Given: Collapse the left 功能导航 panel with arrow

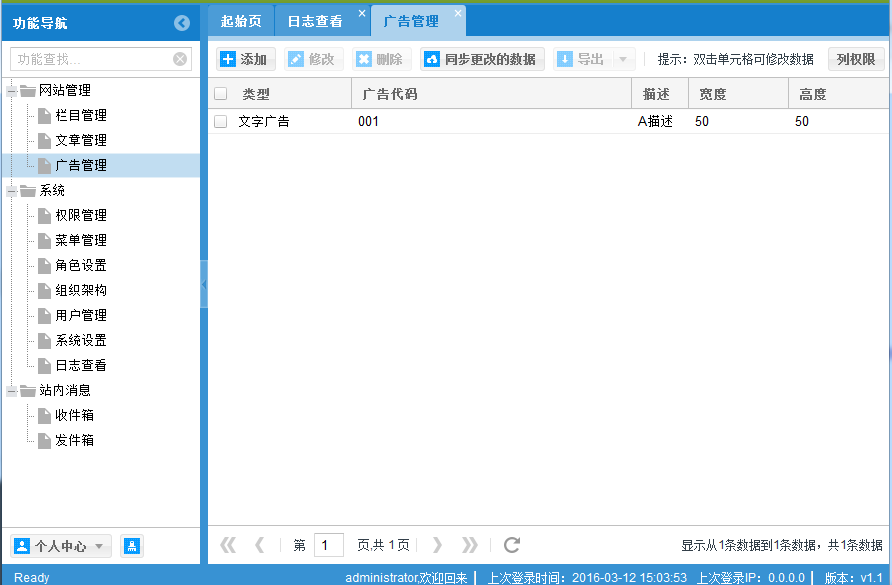Looking at the screenshot, I should 180,22.
